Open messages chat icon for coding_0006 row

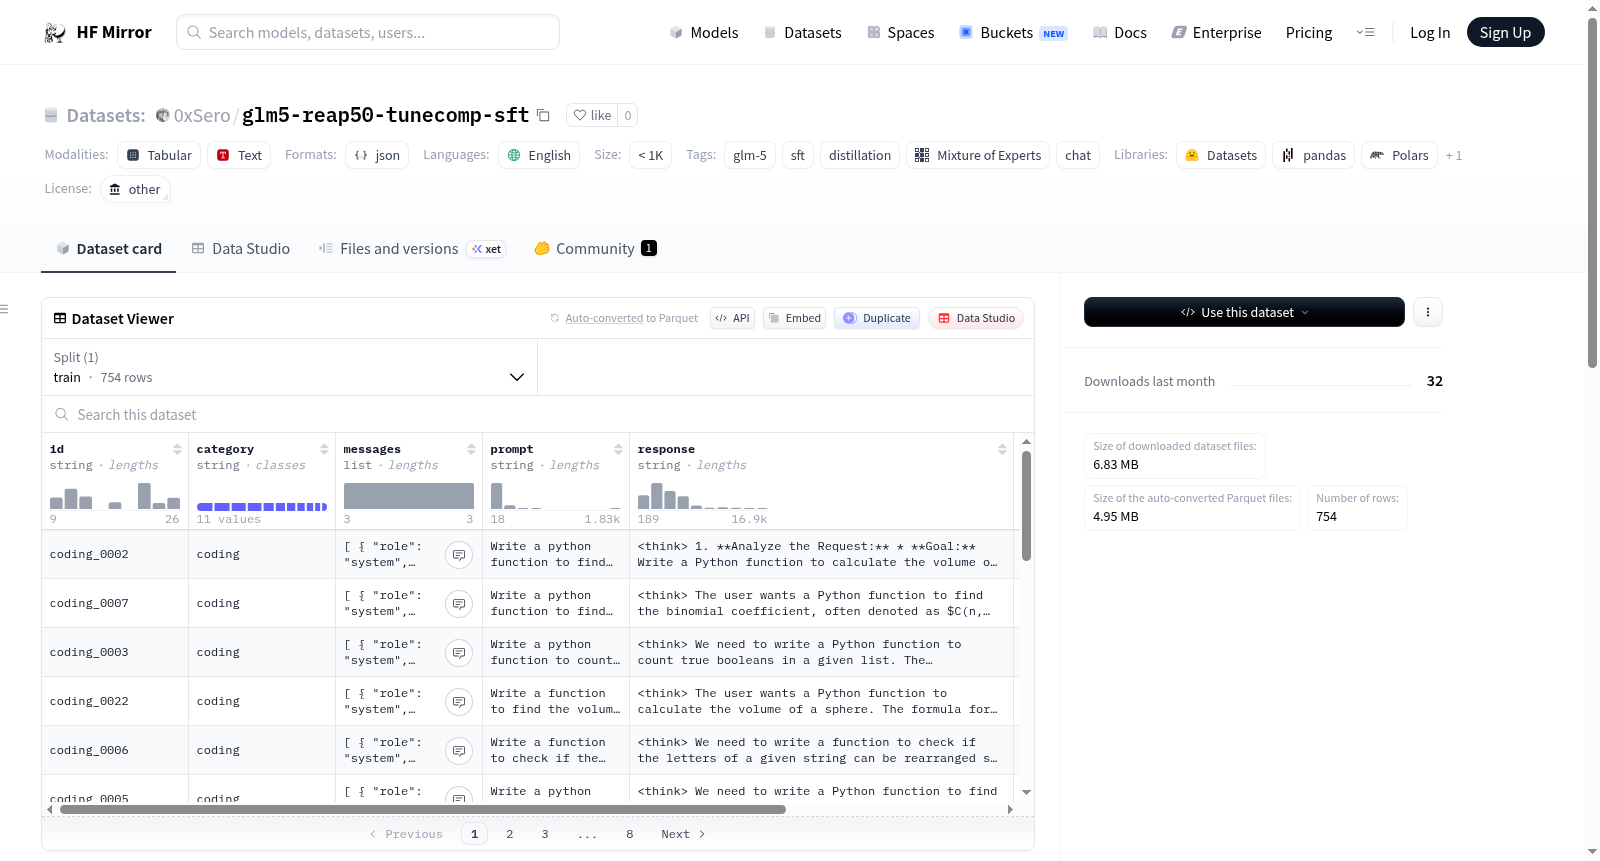(459, 751)
